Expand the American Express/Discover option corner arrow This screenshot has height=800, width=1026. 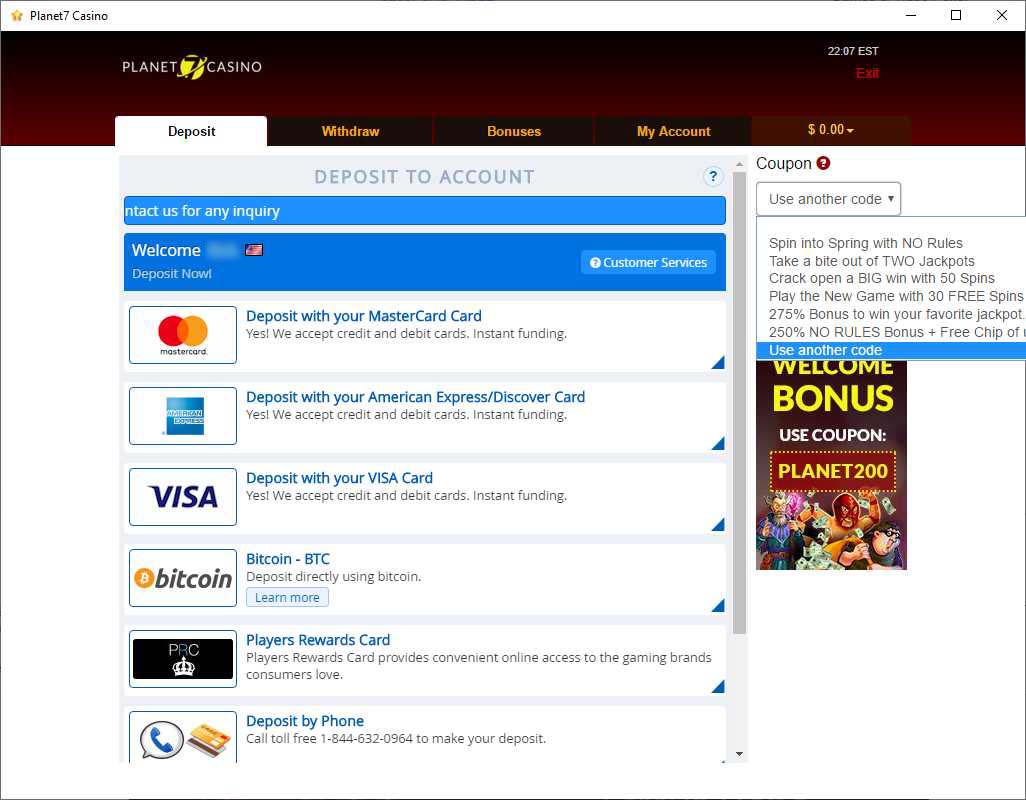click(718, 443)
